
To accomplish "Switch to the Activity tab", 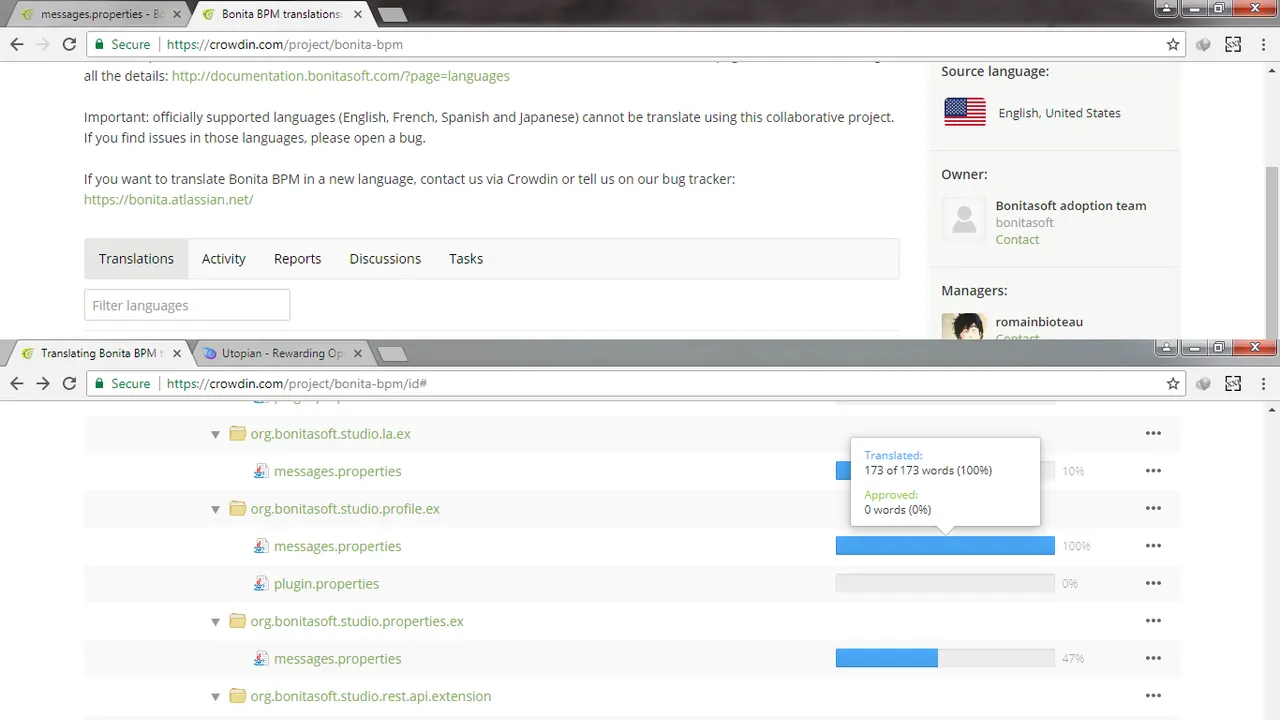I will point(224,258).
